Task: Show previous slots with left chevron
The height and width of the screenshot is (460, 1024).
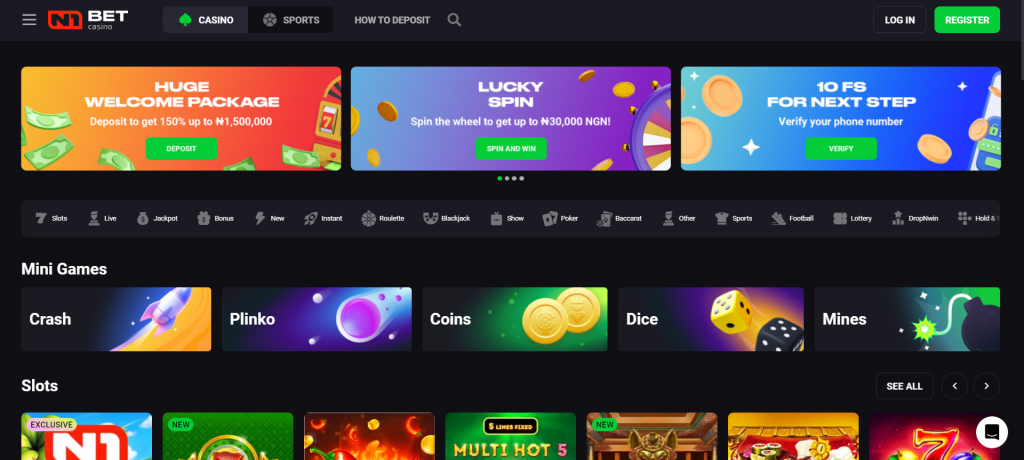Action: tap(954, 386)
